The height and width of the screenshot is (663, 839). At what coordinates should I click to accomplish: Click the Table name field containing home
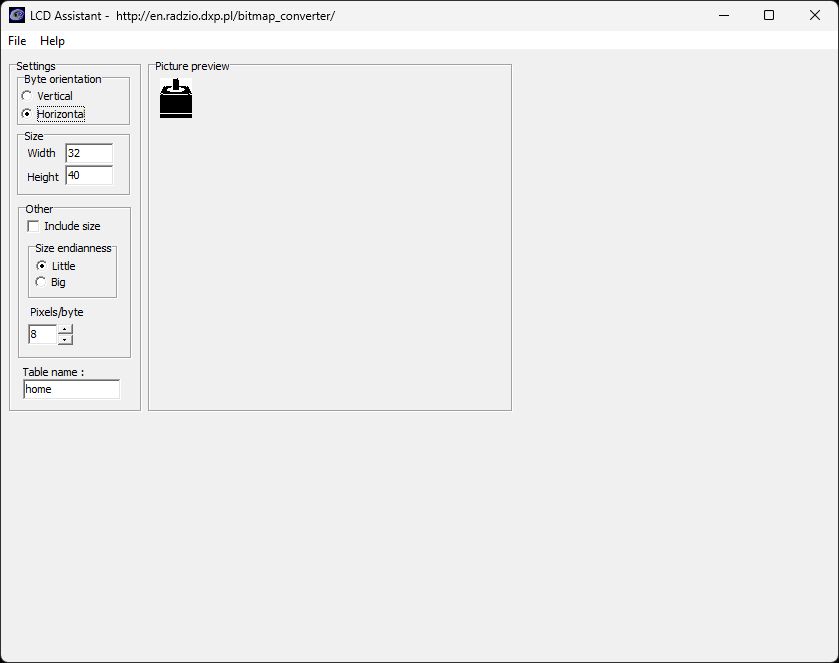tap(72, 389)
